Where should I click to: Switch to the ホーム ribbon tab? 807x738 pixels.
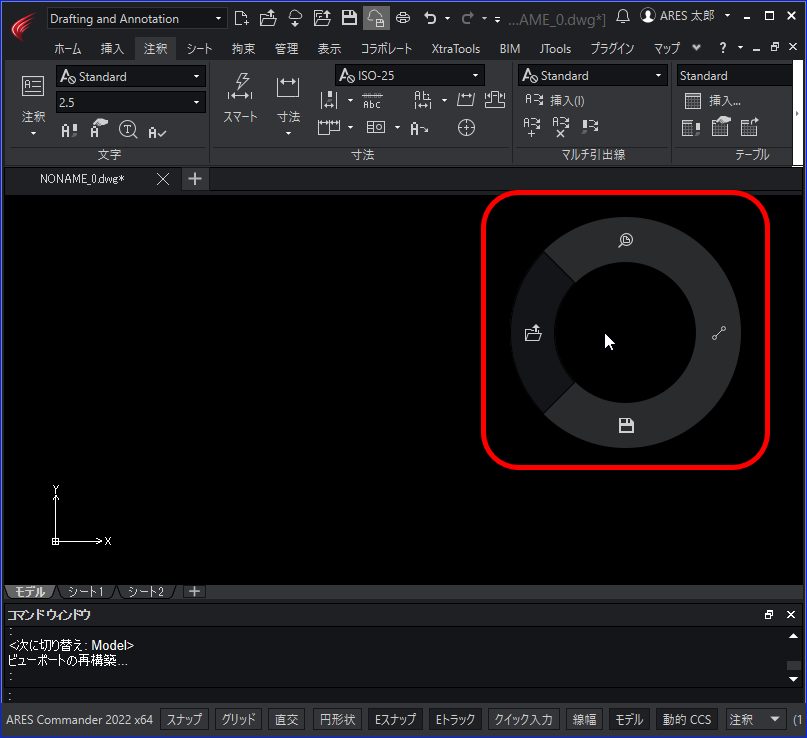pyautogui.click(x=67, y=49)
